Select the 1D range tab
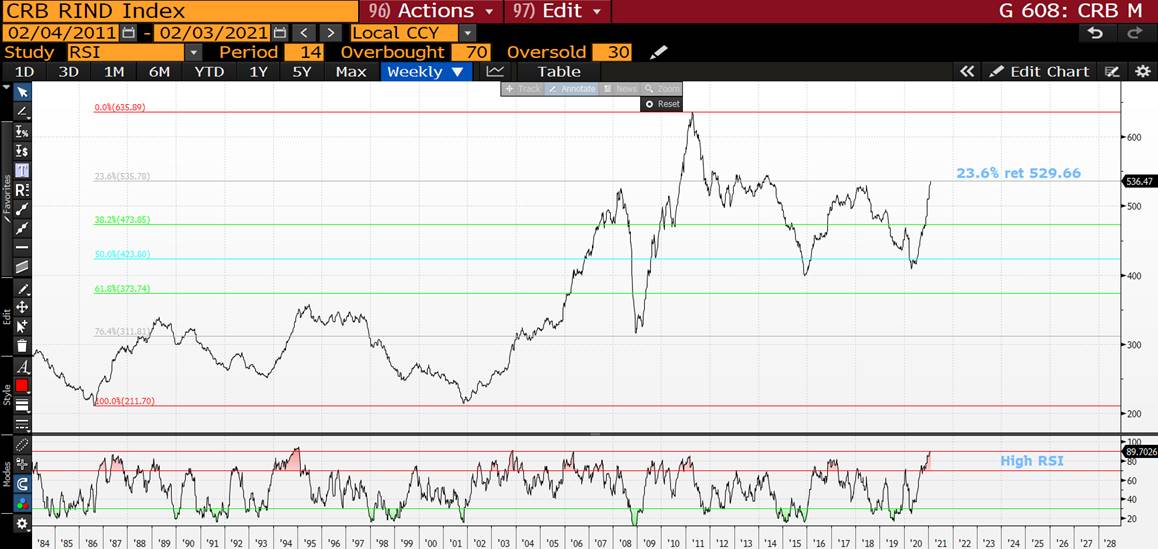1158x549 pixels. click(24, 72)
